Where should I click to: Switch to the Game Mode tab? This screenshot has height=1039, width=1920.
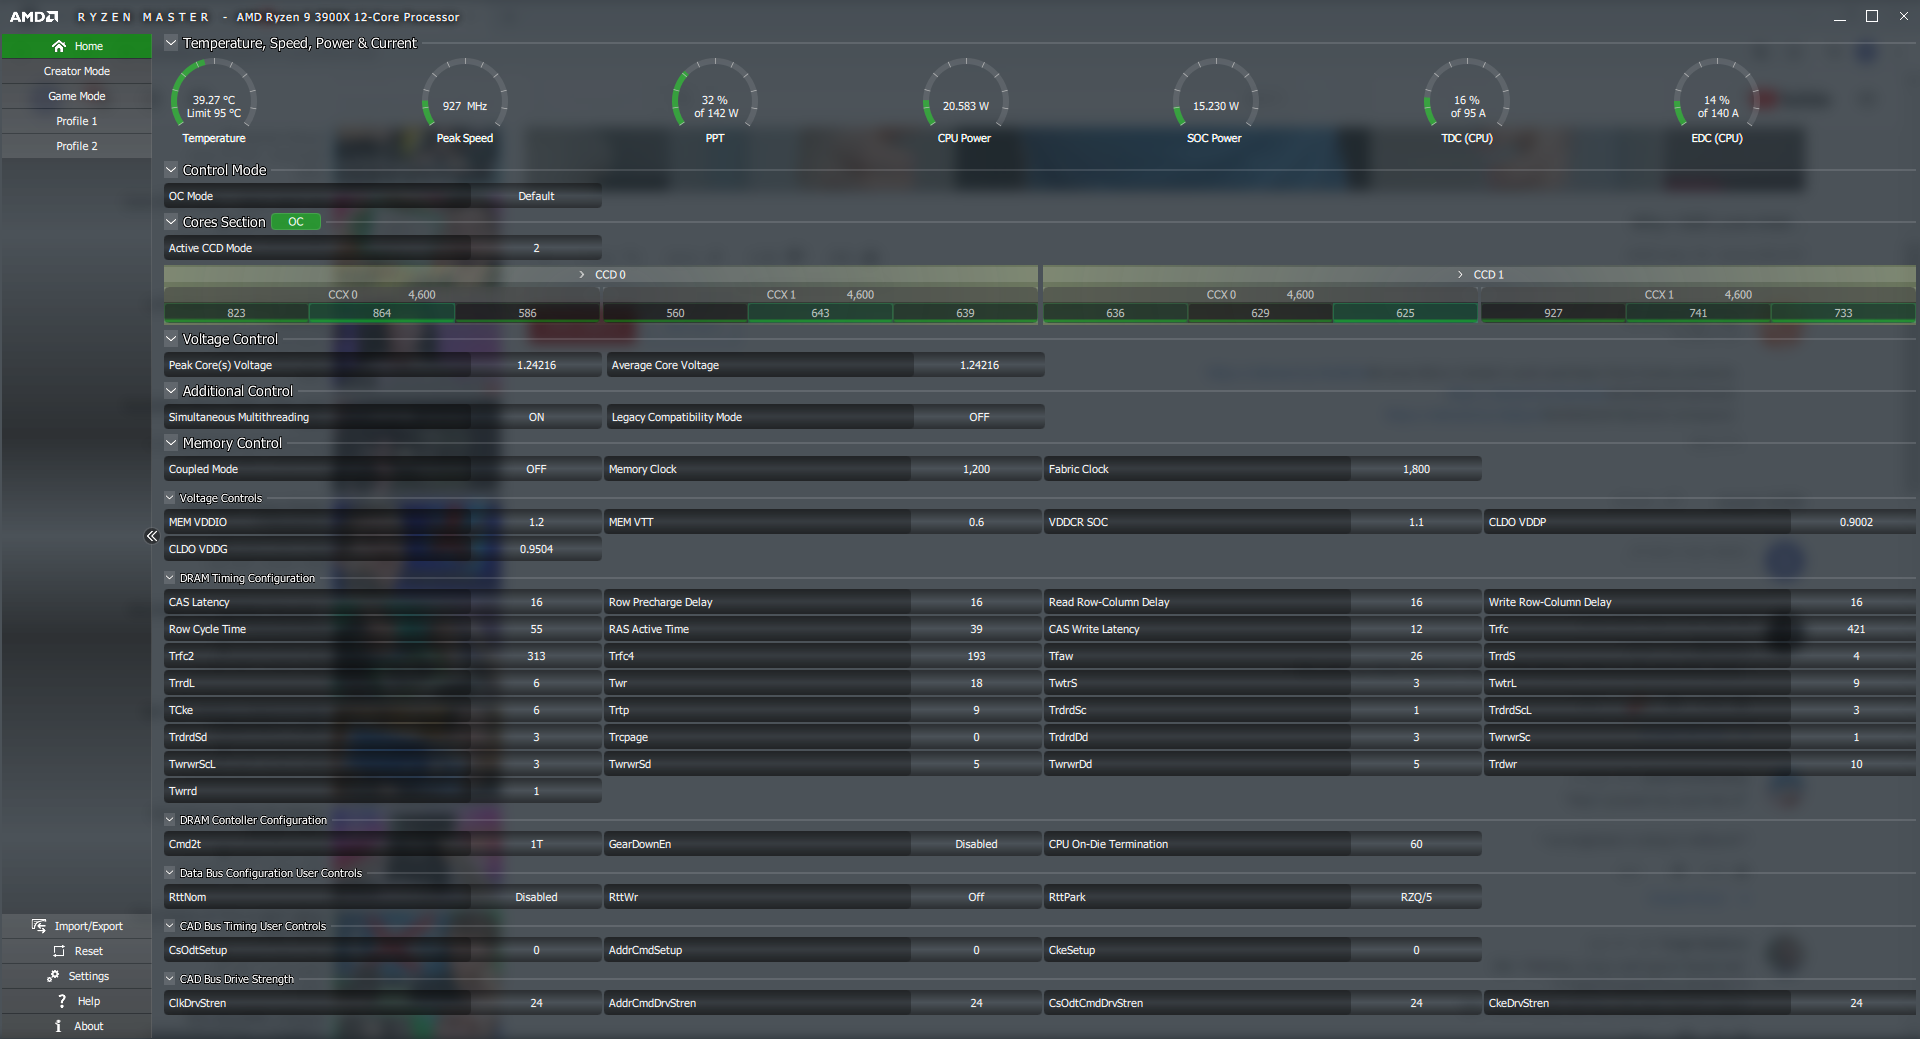coord(77,96)
